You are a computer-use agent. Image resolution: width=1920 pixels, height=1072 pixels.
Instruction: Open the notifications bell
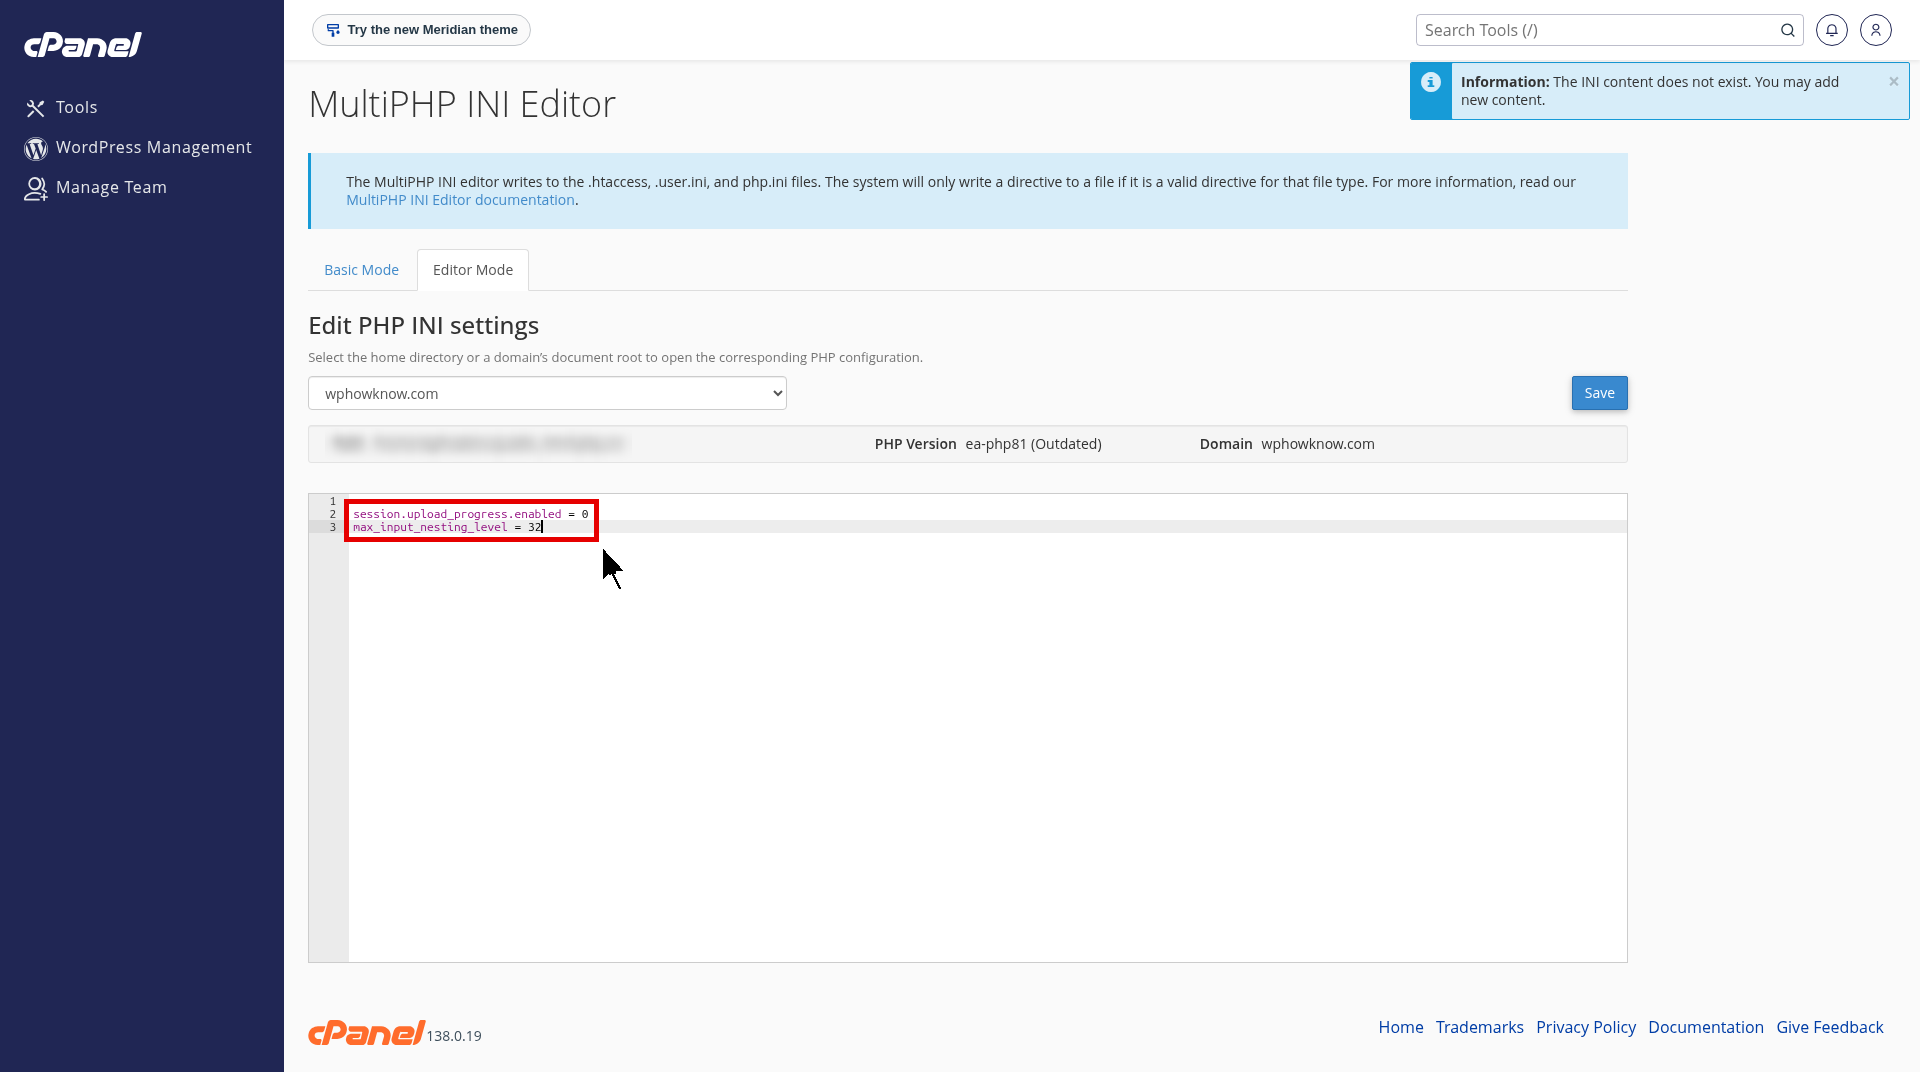coord(1832,30)
